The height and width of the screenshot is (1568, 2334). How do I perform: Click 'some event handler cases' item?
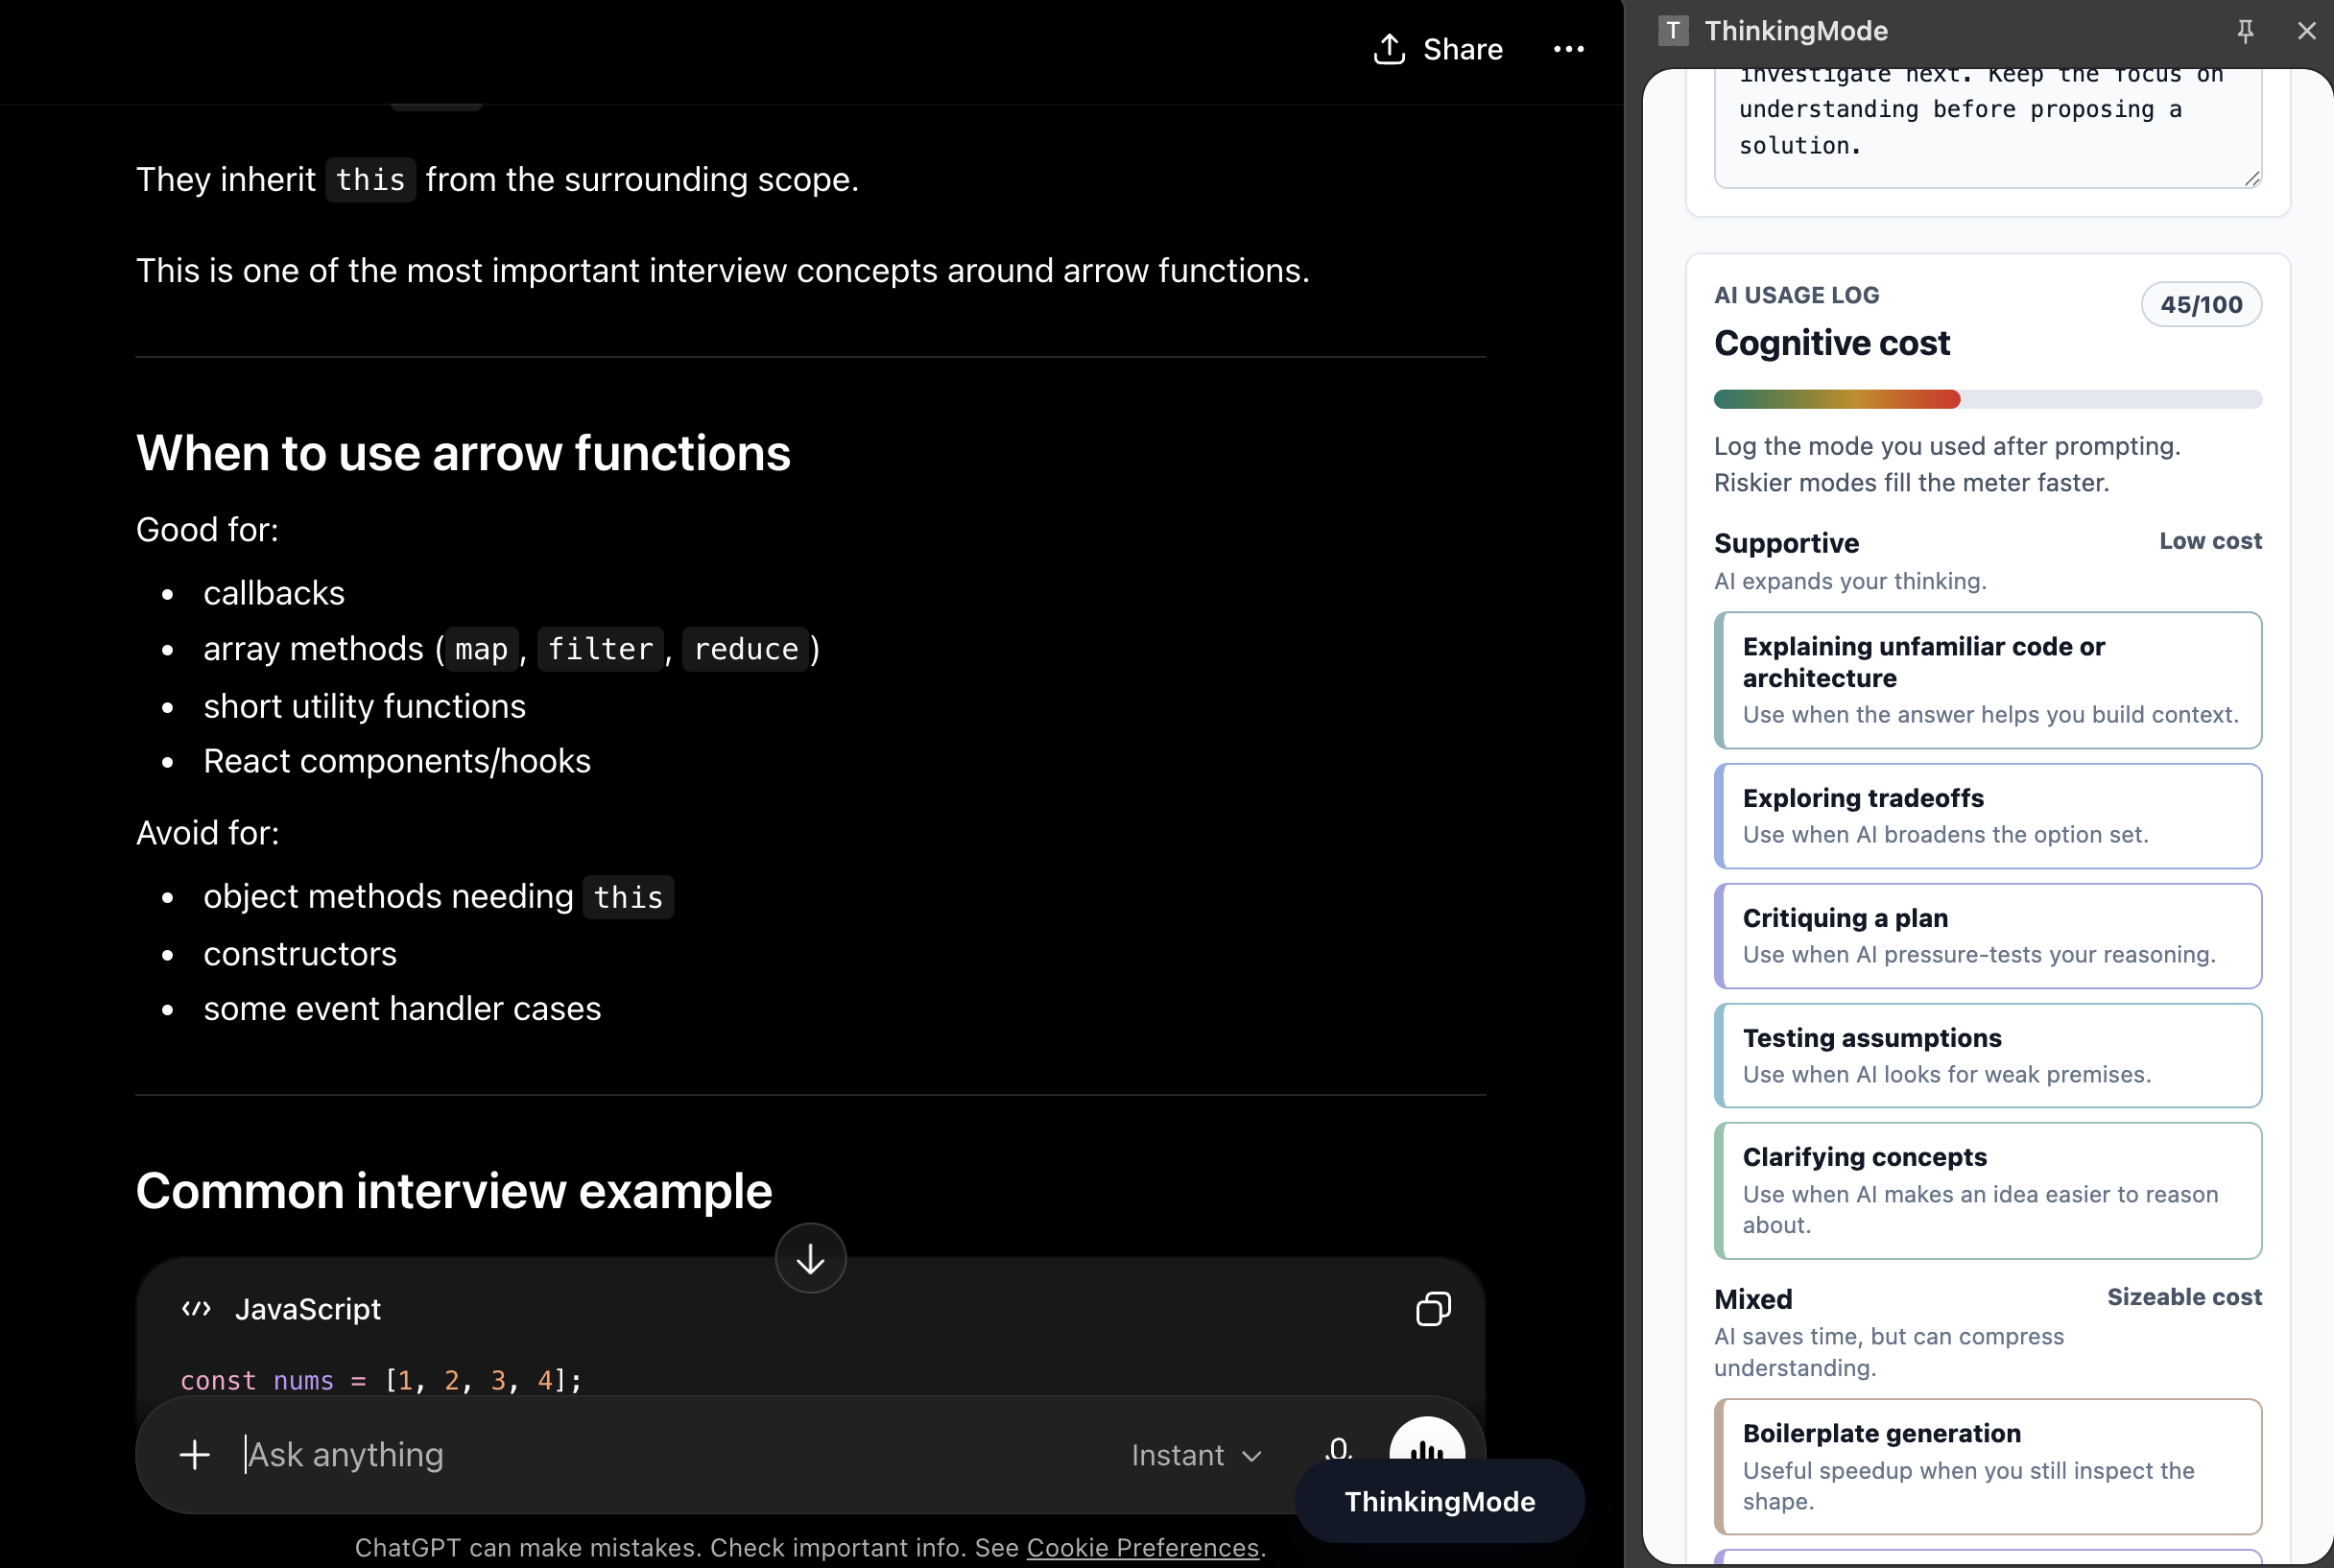click(402, 1009)
